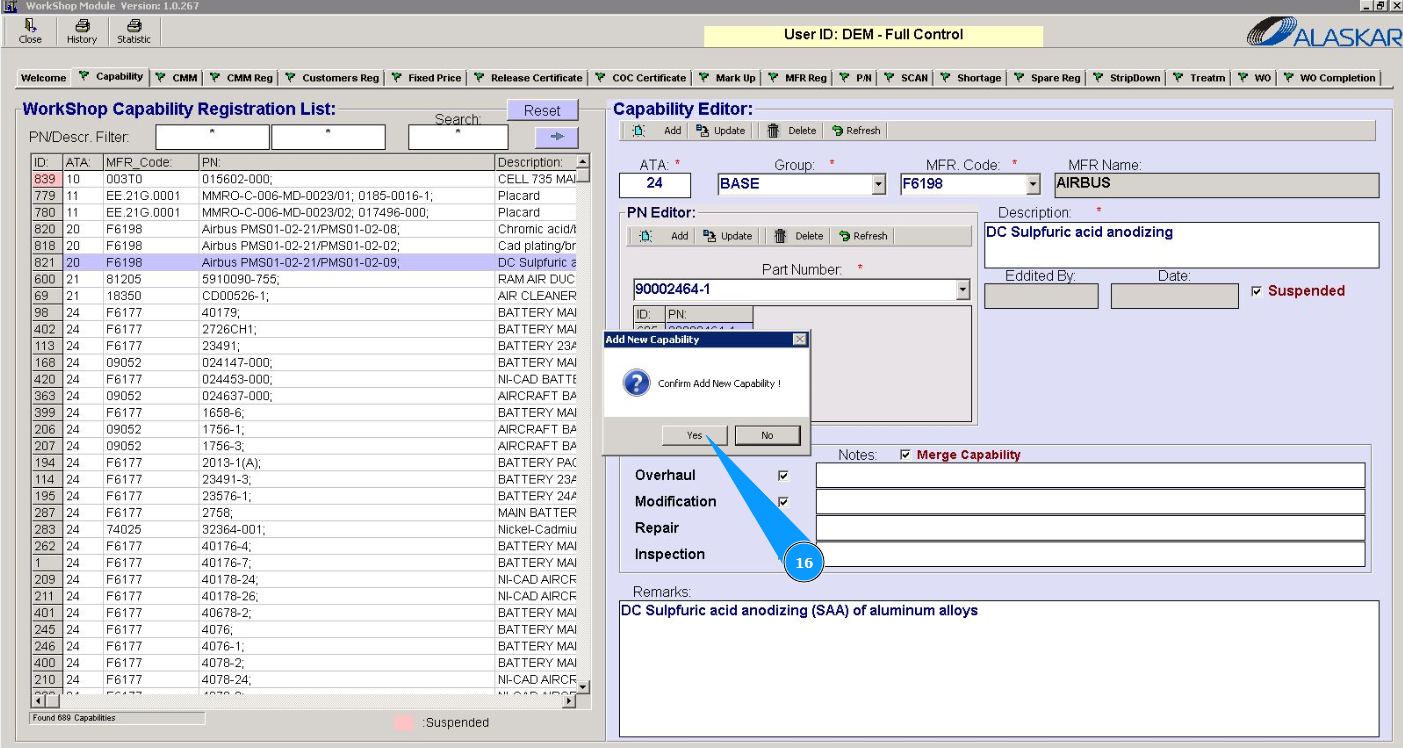Click Refresh in PN Editor toolbar

point(863,236)
